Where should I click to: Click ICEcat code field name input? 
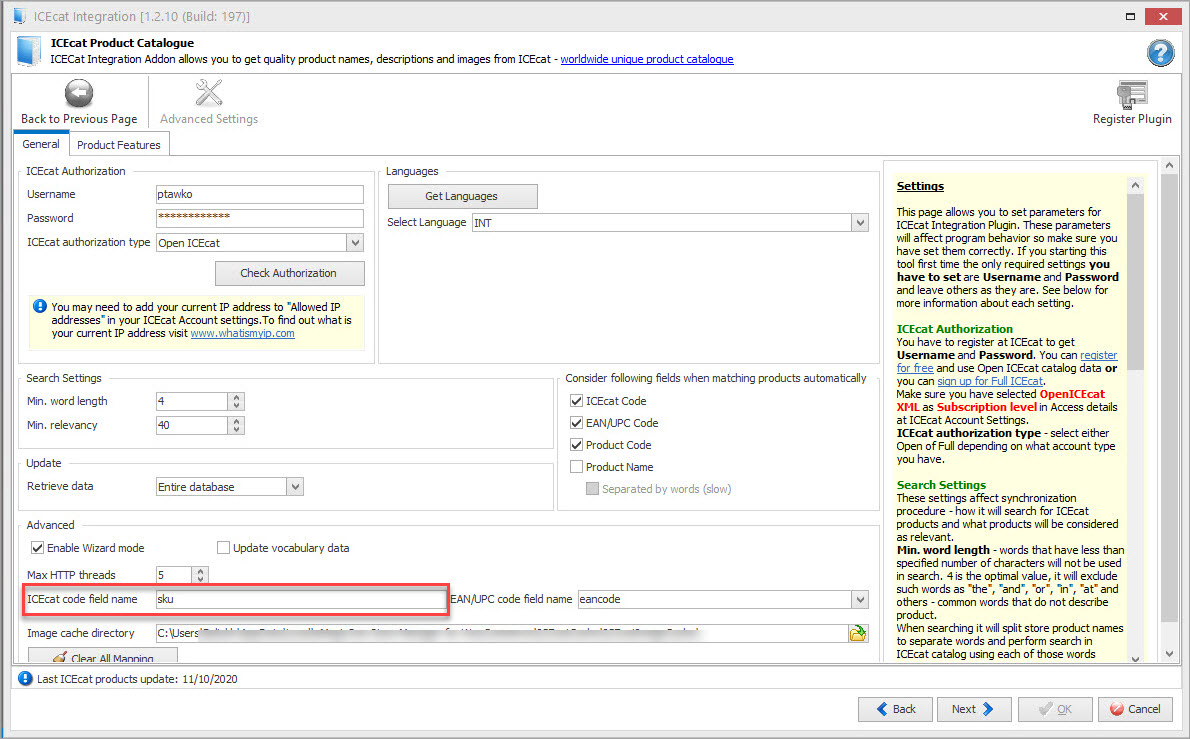[x=301, y=599]
